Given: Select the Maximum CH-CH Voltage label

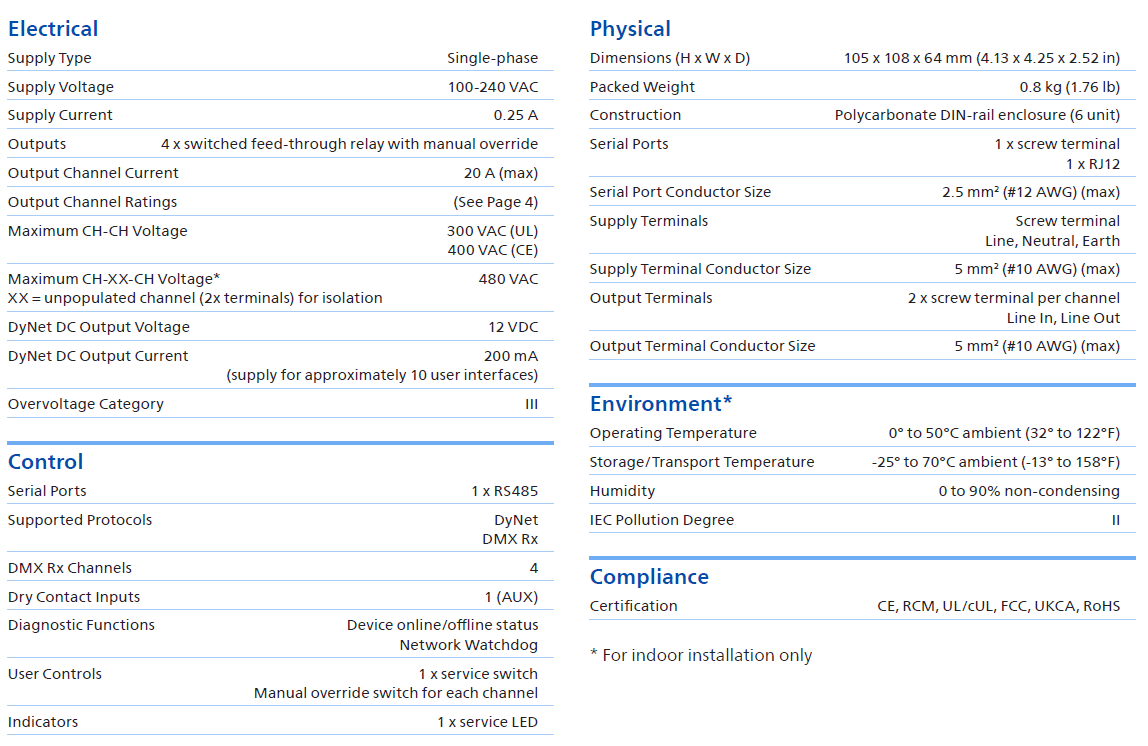Looking at the screenshot, I should (97, 231).
